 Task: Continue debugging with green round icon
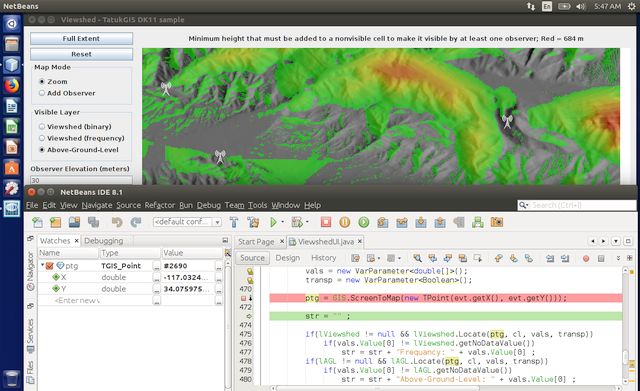364,222
